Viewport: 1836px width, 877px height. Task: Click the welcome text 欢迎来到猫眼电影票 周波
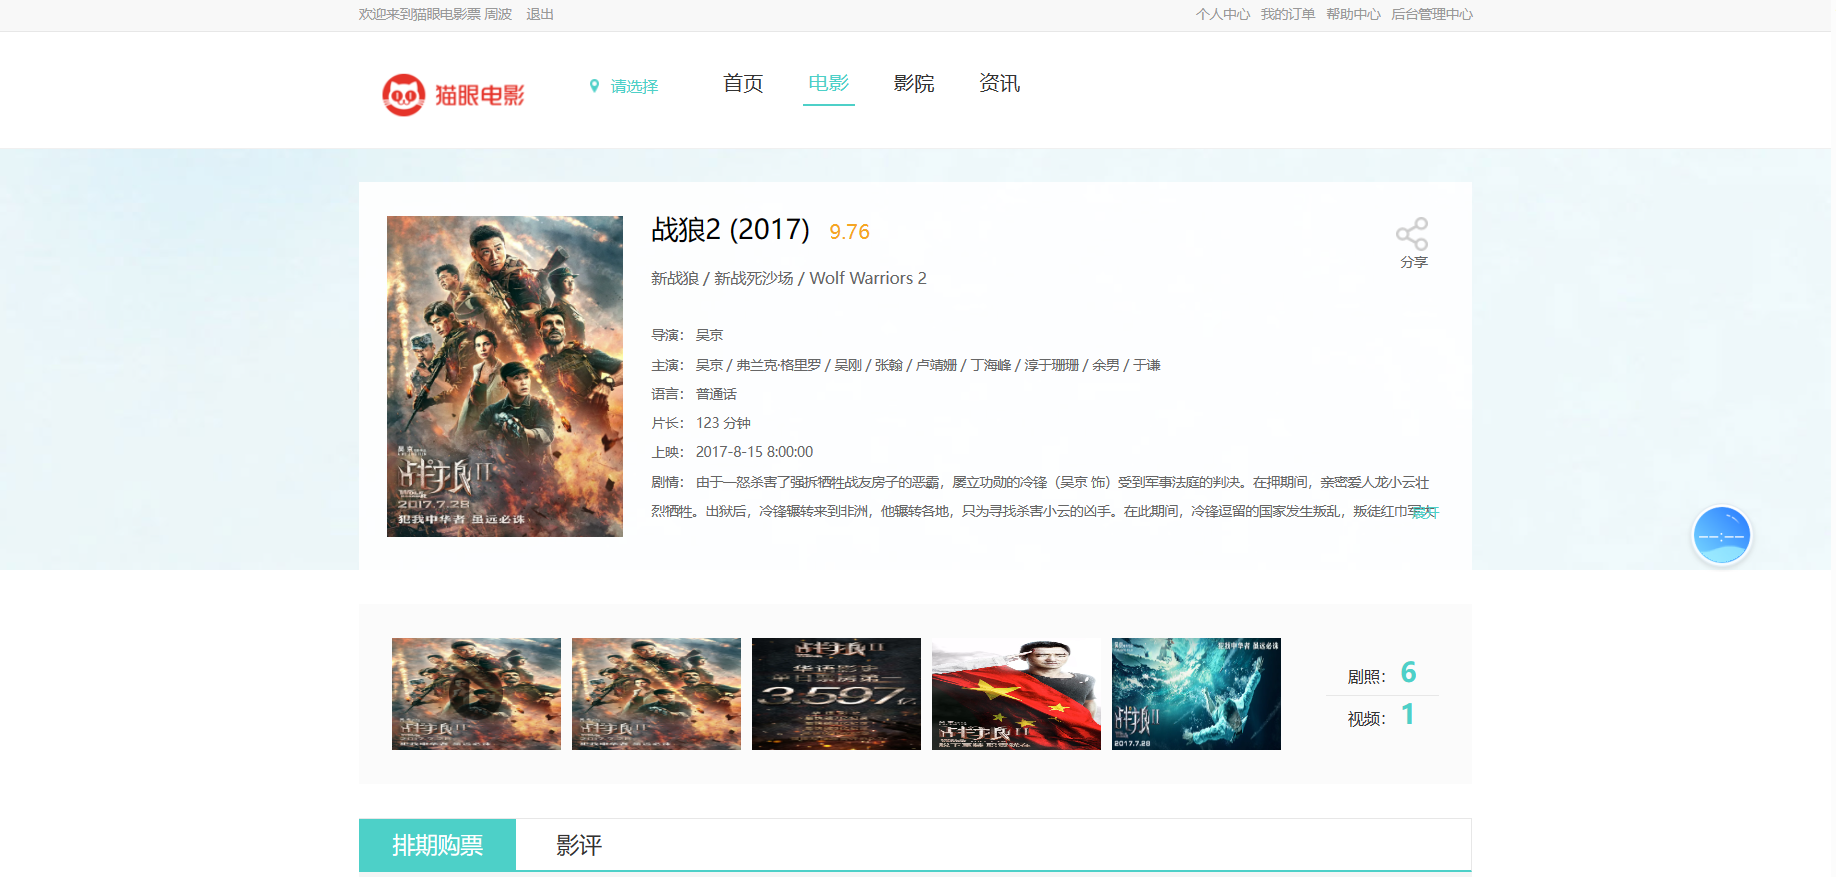coord(435,14)
